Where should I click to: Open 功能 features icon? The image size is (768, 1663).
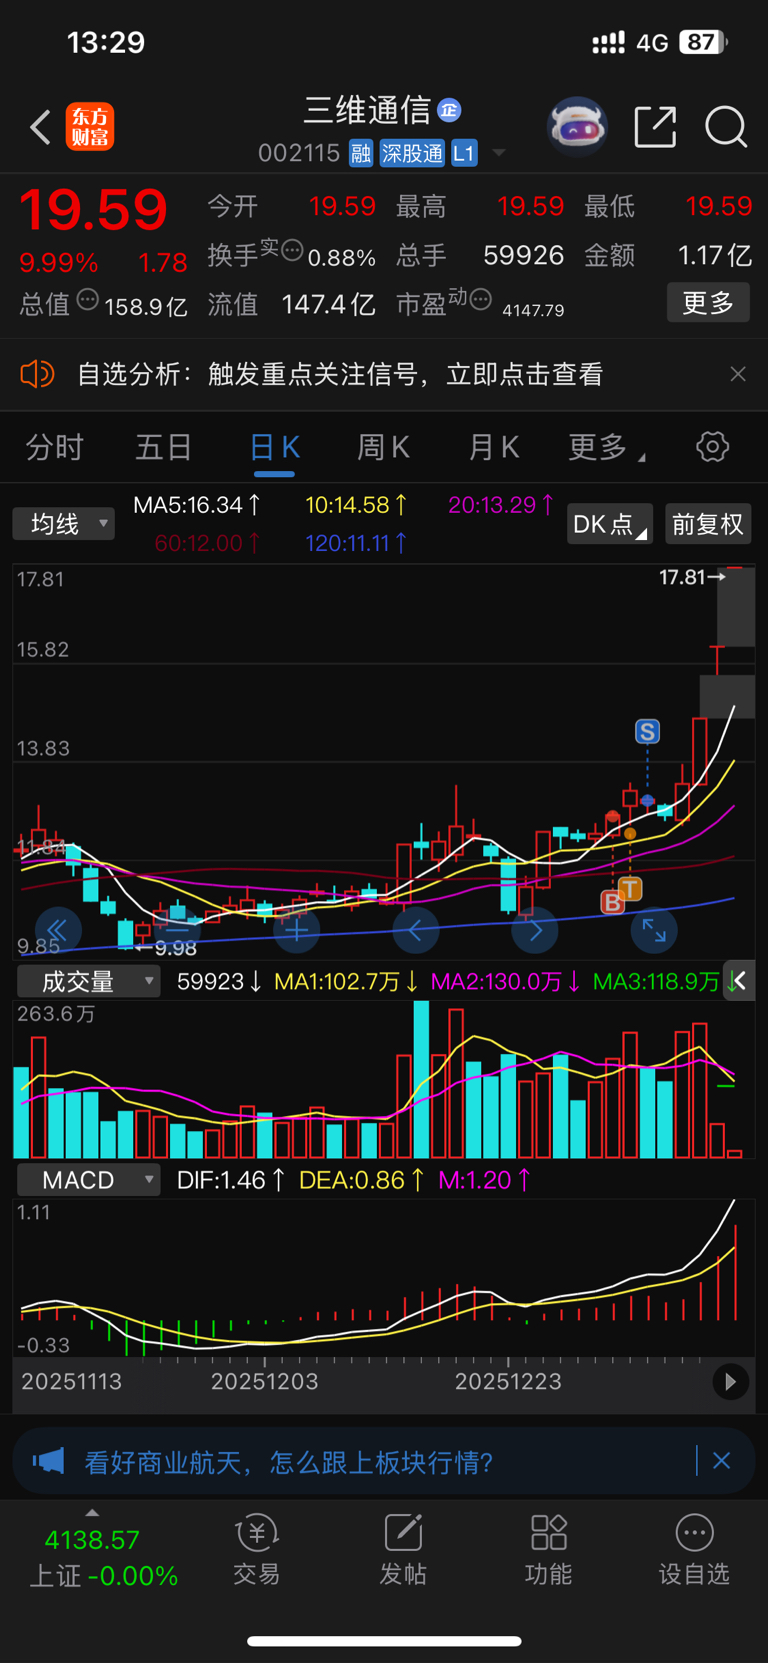[549, 1549]
